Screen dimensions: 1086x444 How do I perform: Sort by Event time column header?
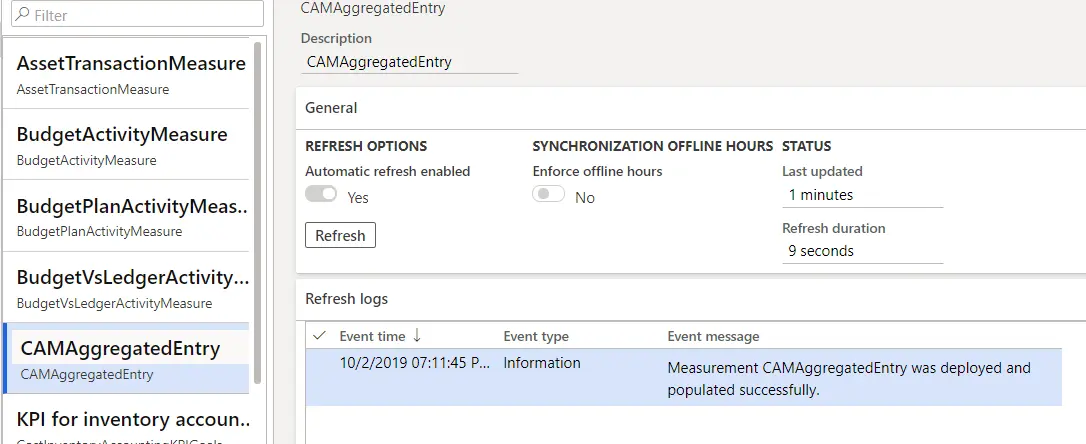pos(373,336)
